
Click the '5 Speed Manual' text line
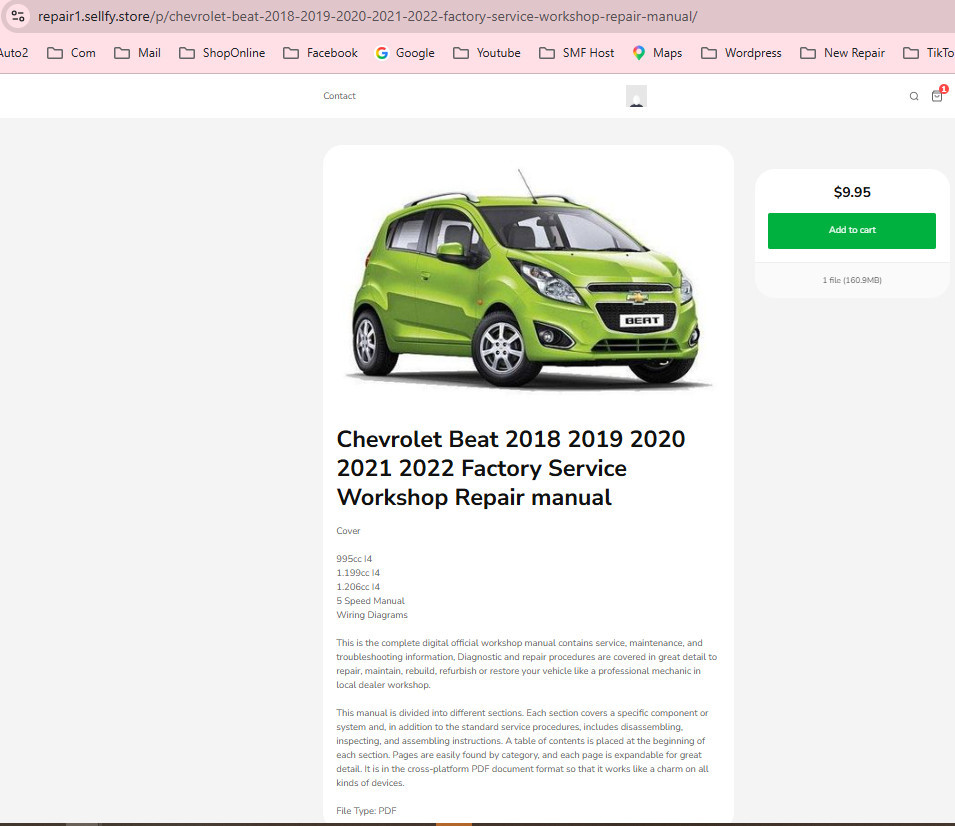pyautogui.click(x=370, y=601)
